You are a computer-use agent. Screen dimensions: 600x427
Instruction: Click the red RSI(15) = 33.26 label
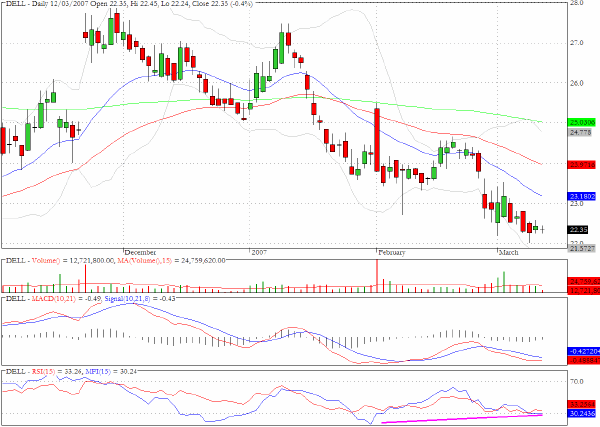[x=57, y=372]
